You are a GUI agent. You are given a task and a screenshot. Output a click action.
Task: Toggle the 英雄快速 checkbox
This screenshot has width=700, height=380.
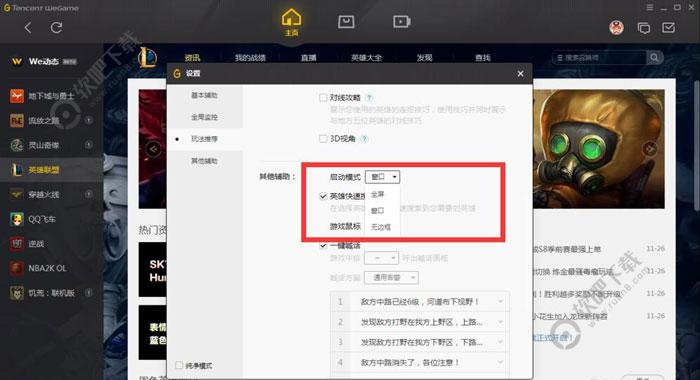323,196
